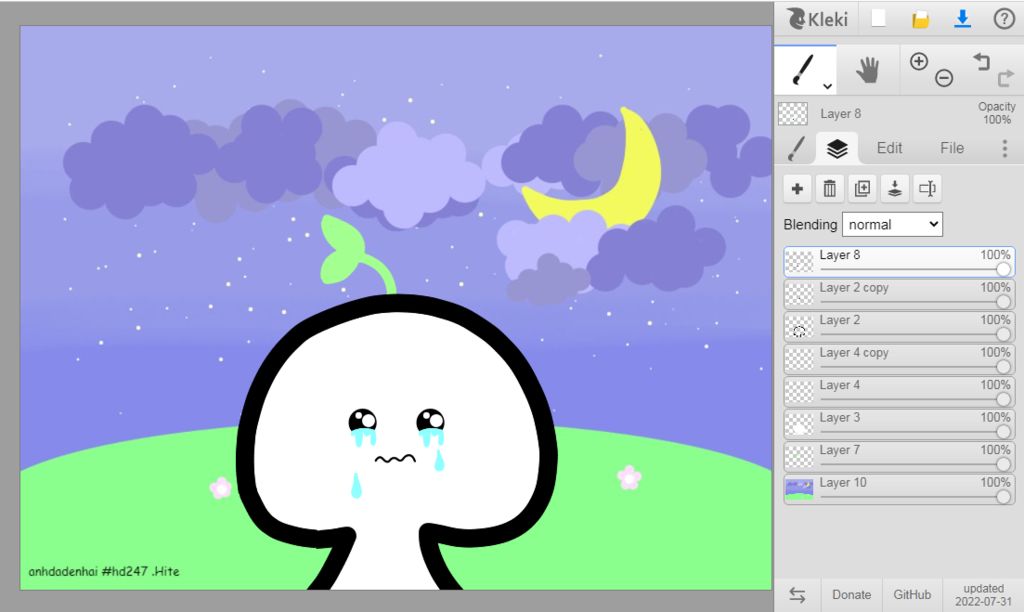Click the Layer 3 opacity slider handle
Viewport: 1024px width, 612px height.
pos(1003,431)
